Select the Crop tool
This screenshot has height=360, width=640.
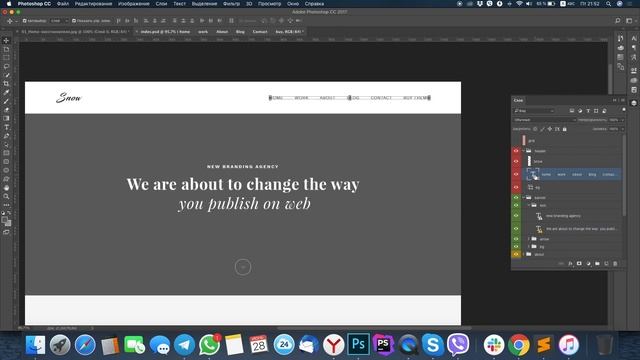point(6,83)
